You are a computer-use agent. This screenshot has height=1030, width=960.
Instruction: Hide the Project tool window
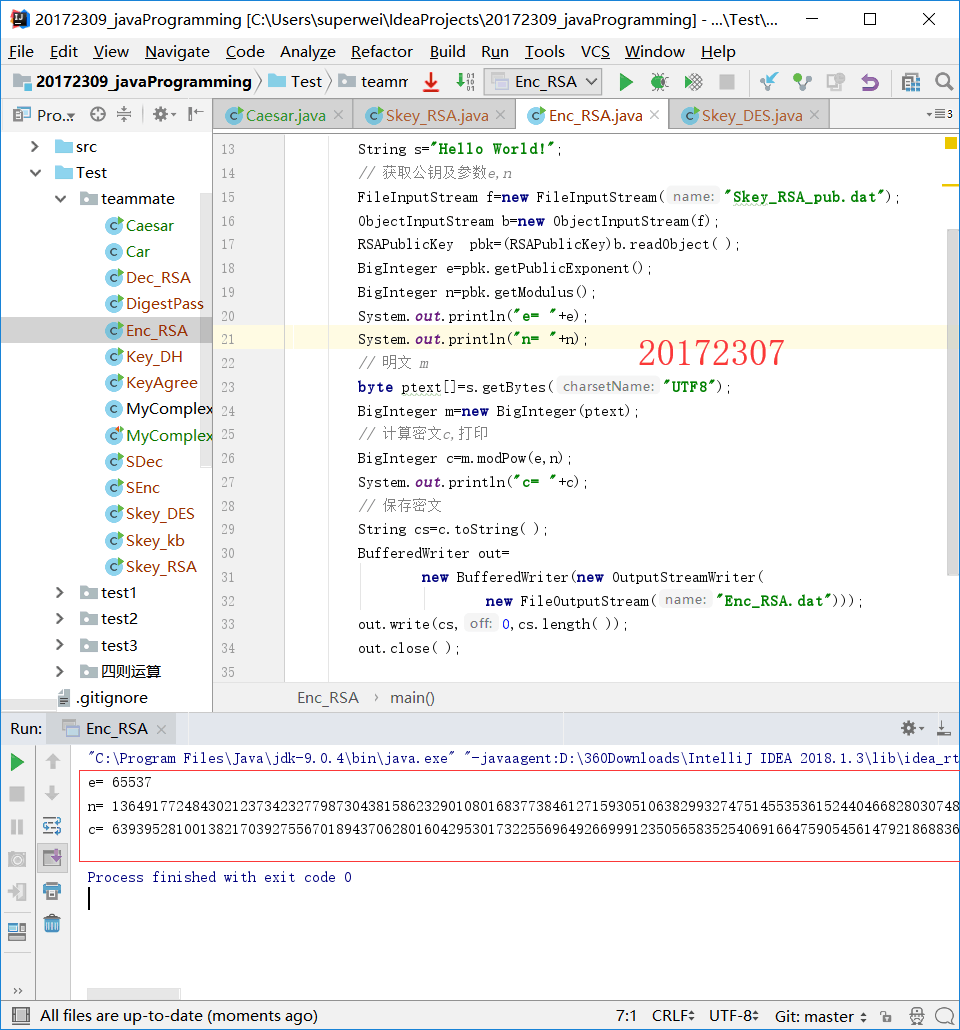[195, 115]
